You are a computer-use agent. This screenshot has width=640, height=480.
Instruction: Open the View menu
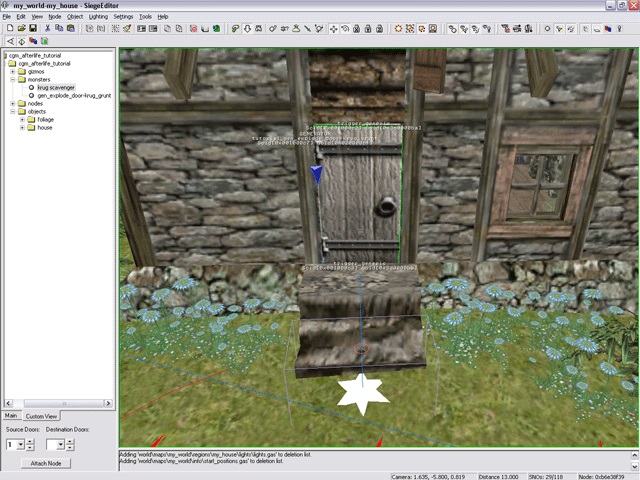(37, 17)
